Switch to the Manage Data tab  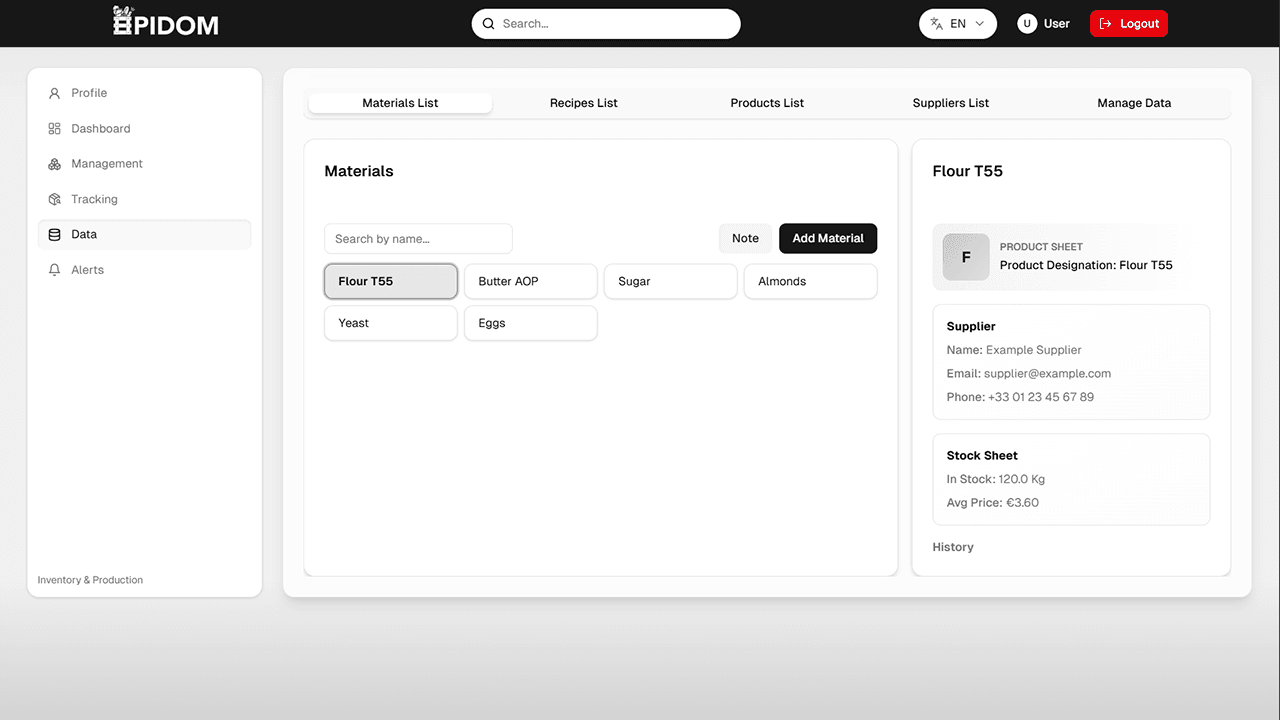1133,102
